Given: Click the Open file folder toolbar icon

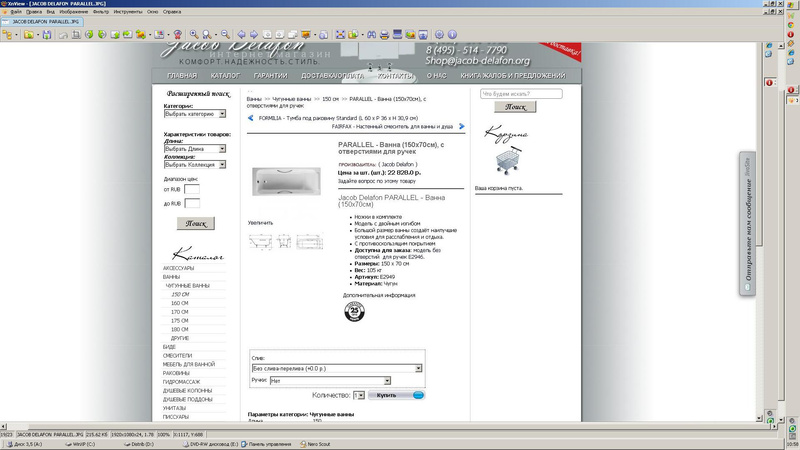Looking at the screenshot, I should [30, 35].
